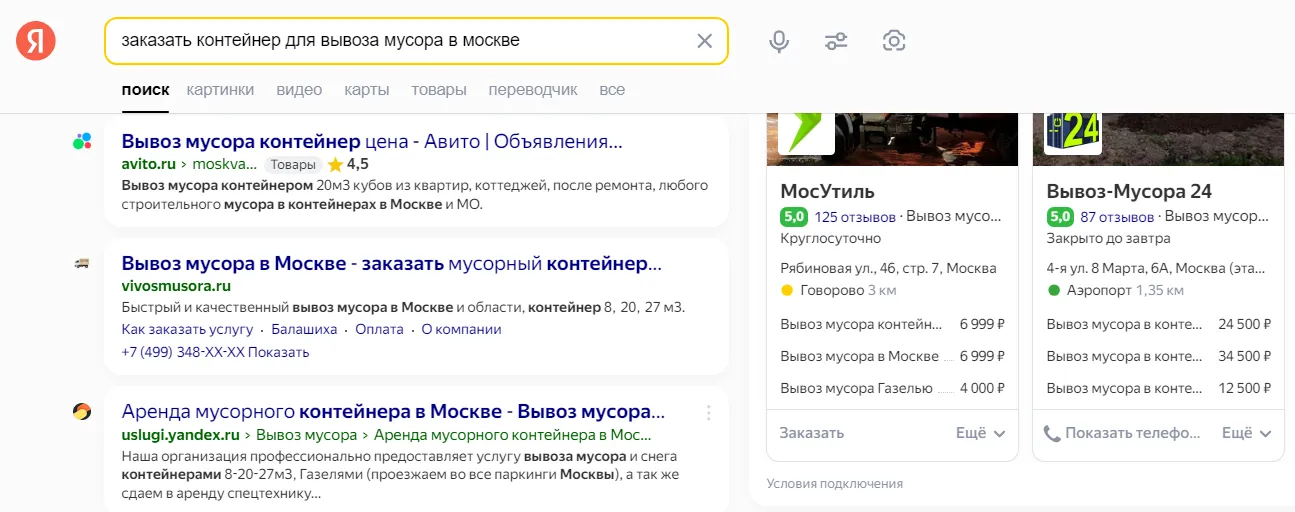1295x512 pixels.
Task: Open avito.ru domain link
Action: point(149,164)
